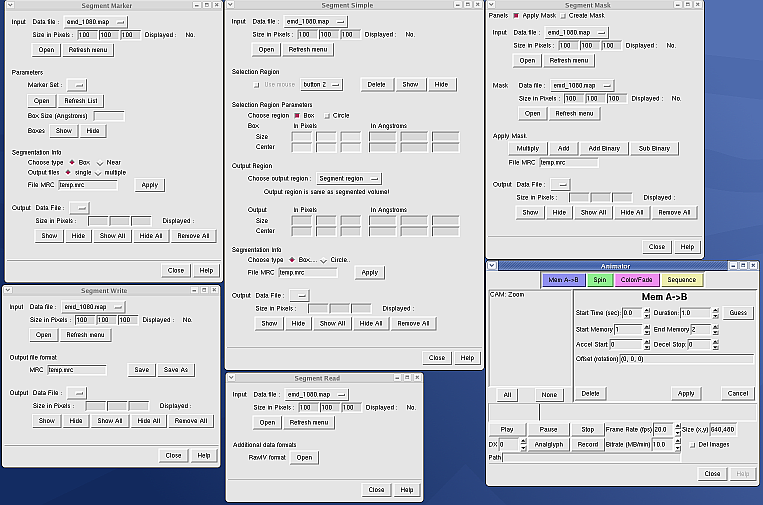Select the Near type in Segment Marker
This screenshot has width=763, height=505.
tap(99, 162)
